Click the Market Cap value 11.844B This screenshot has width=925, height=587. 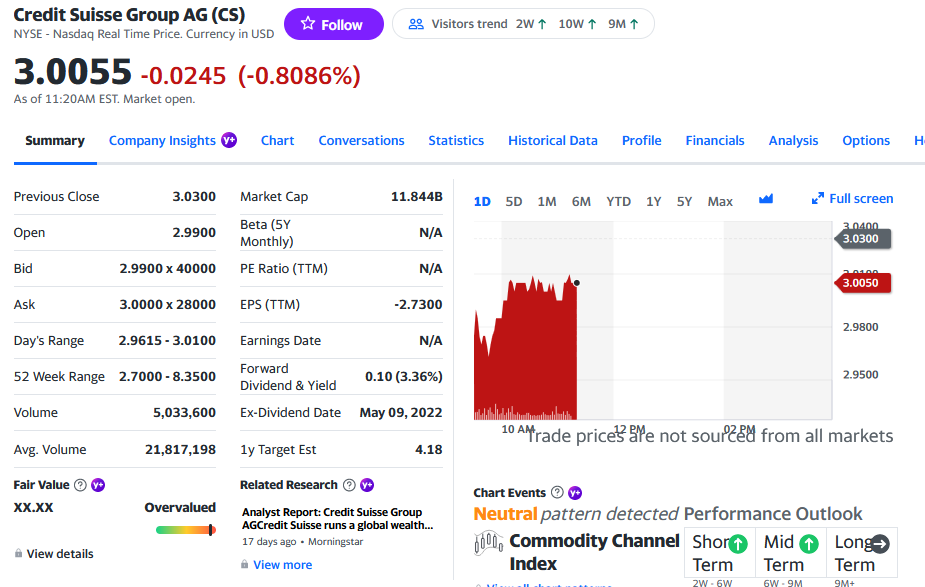pyautogui.click(x=416, y=196)
